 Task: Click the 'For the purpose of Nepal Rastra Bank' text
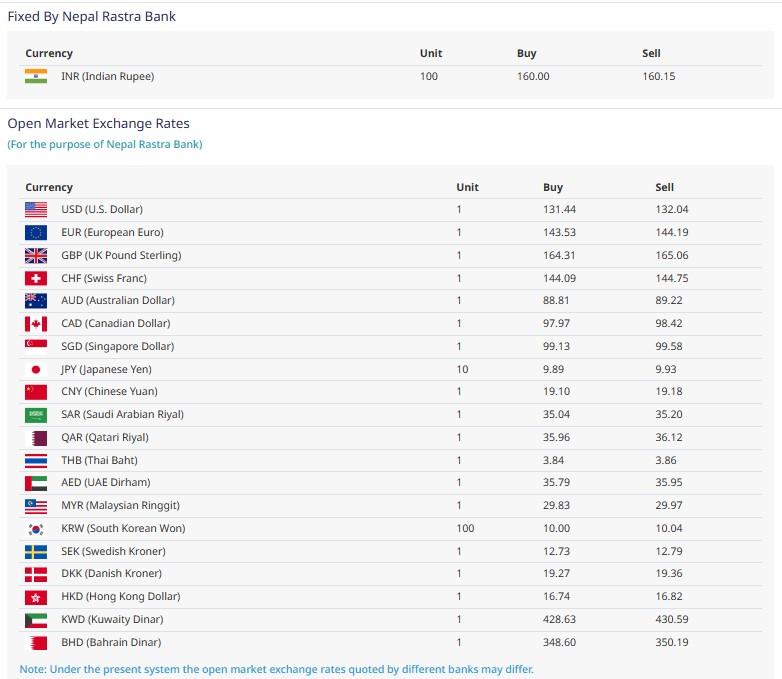coord(105,144)
